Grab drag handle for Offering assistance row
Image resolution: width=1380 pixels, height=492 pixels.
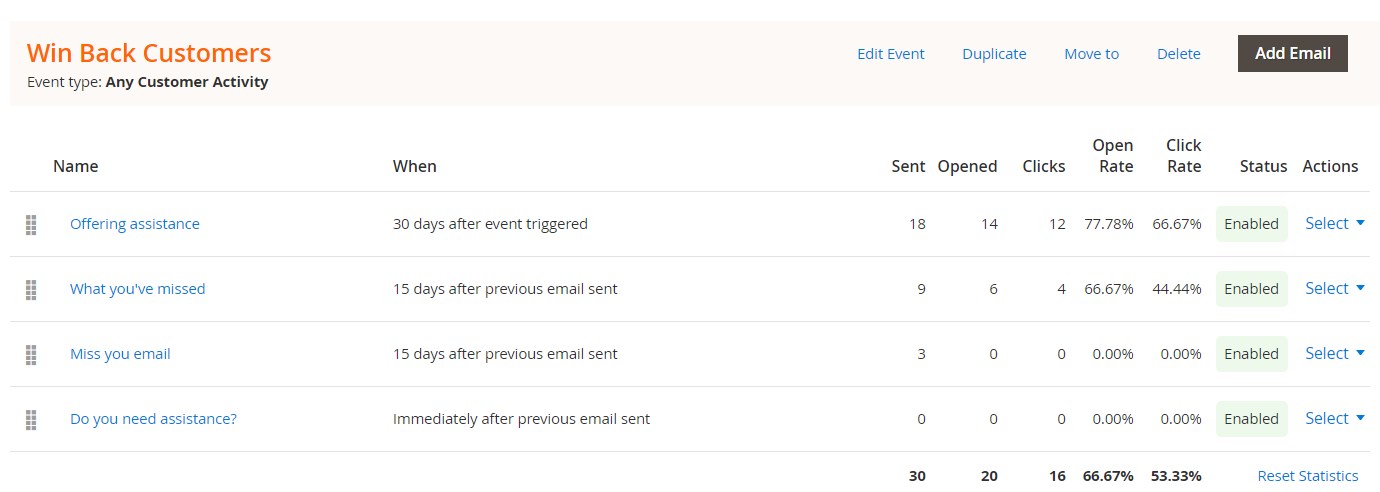[31, 225]
